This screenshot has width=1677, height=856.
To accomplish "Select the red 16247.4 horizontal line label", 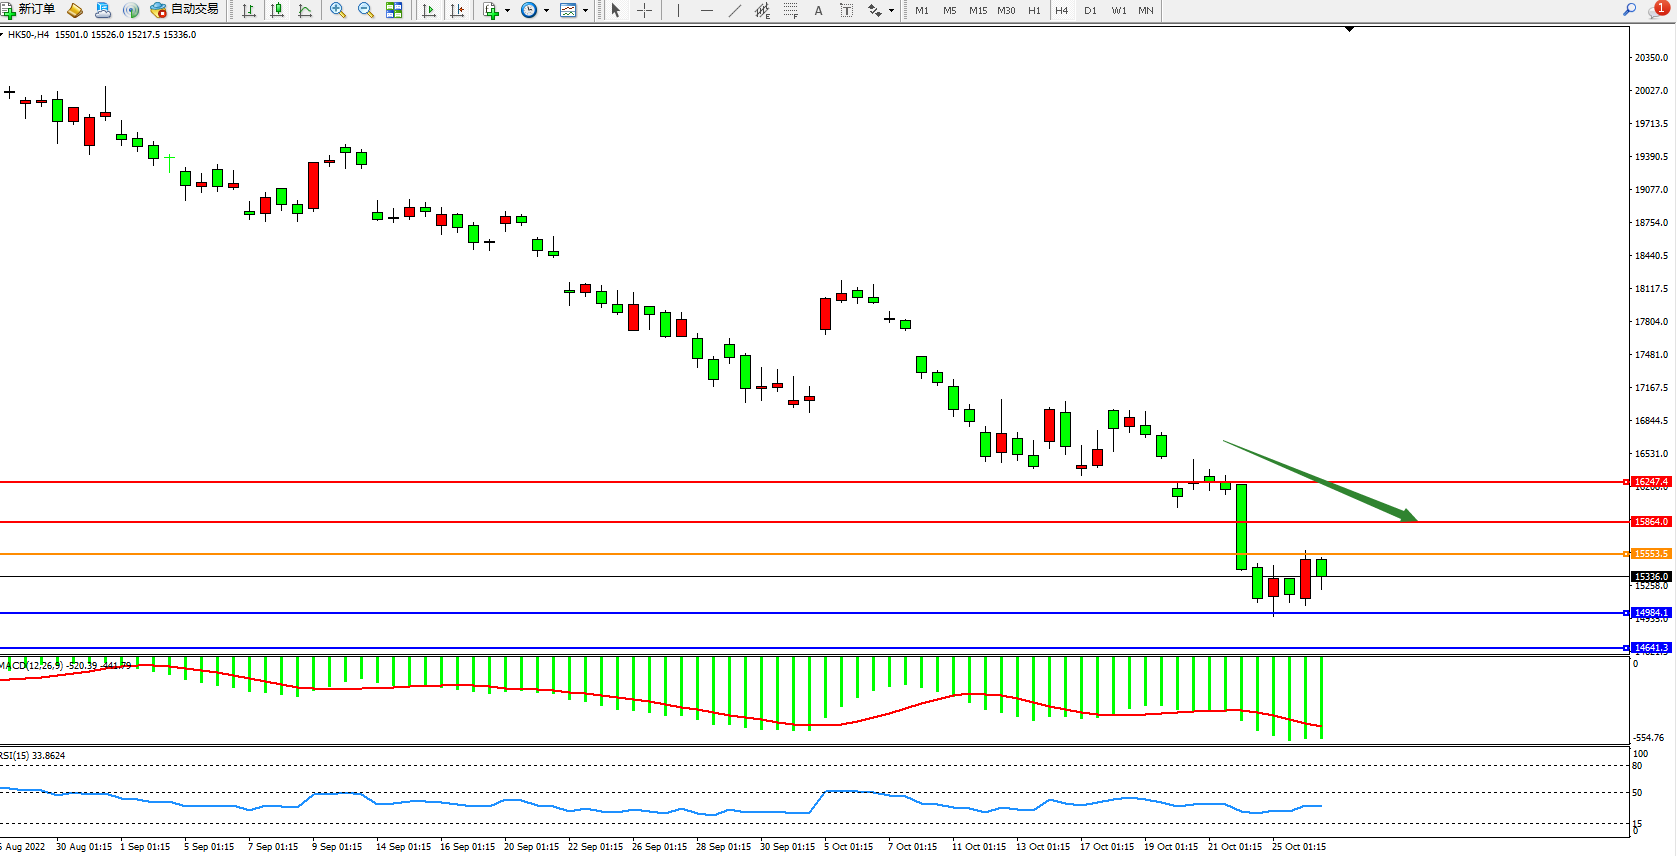I will (1650, 482).
